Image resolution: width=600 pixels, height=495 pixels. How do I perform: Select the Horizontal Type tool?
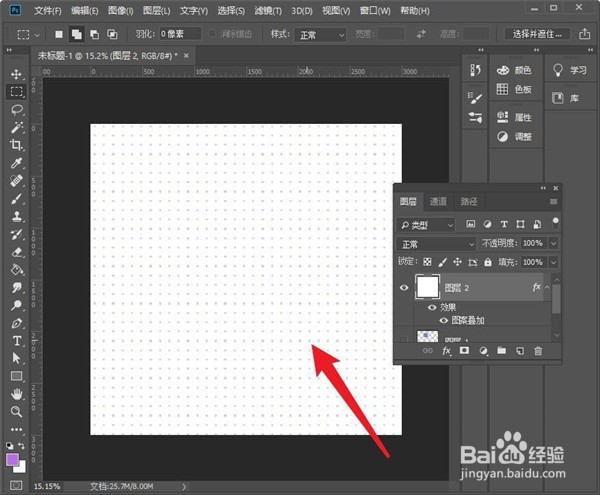click(16, 340)
